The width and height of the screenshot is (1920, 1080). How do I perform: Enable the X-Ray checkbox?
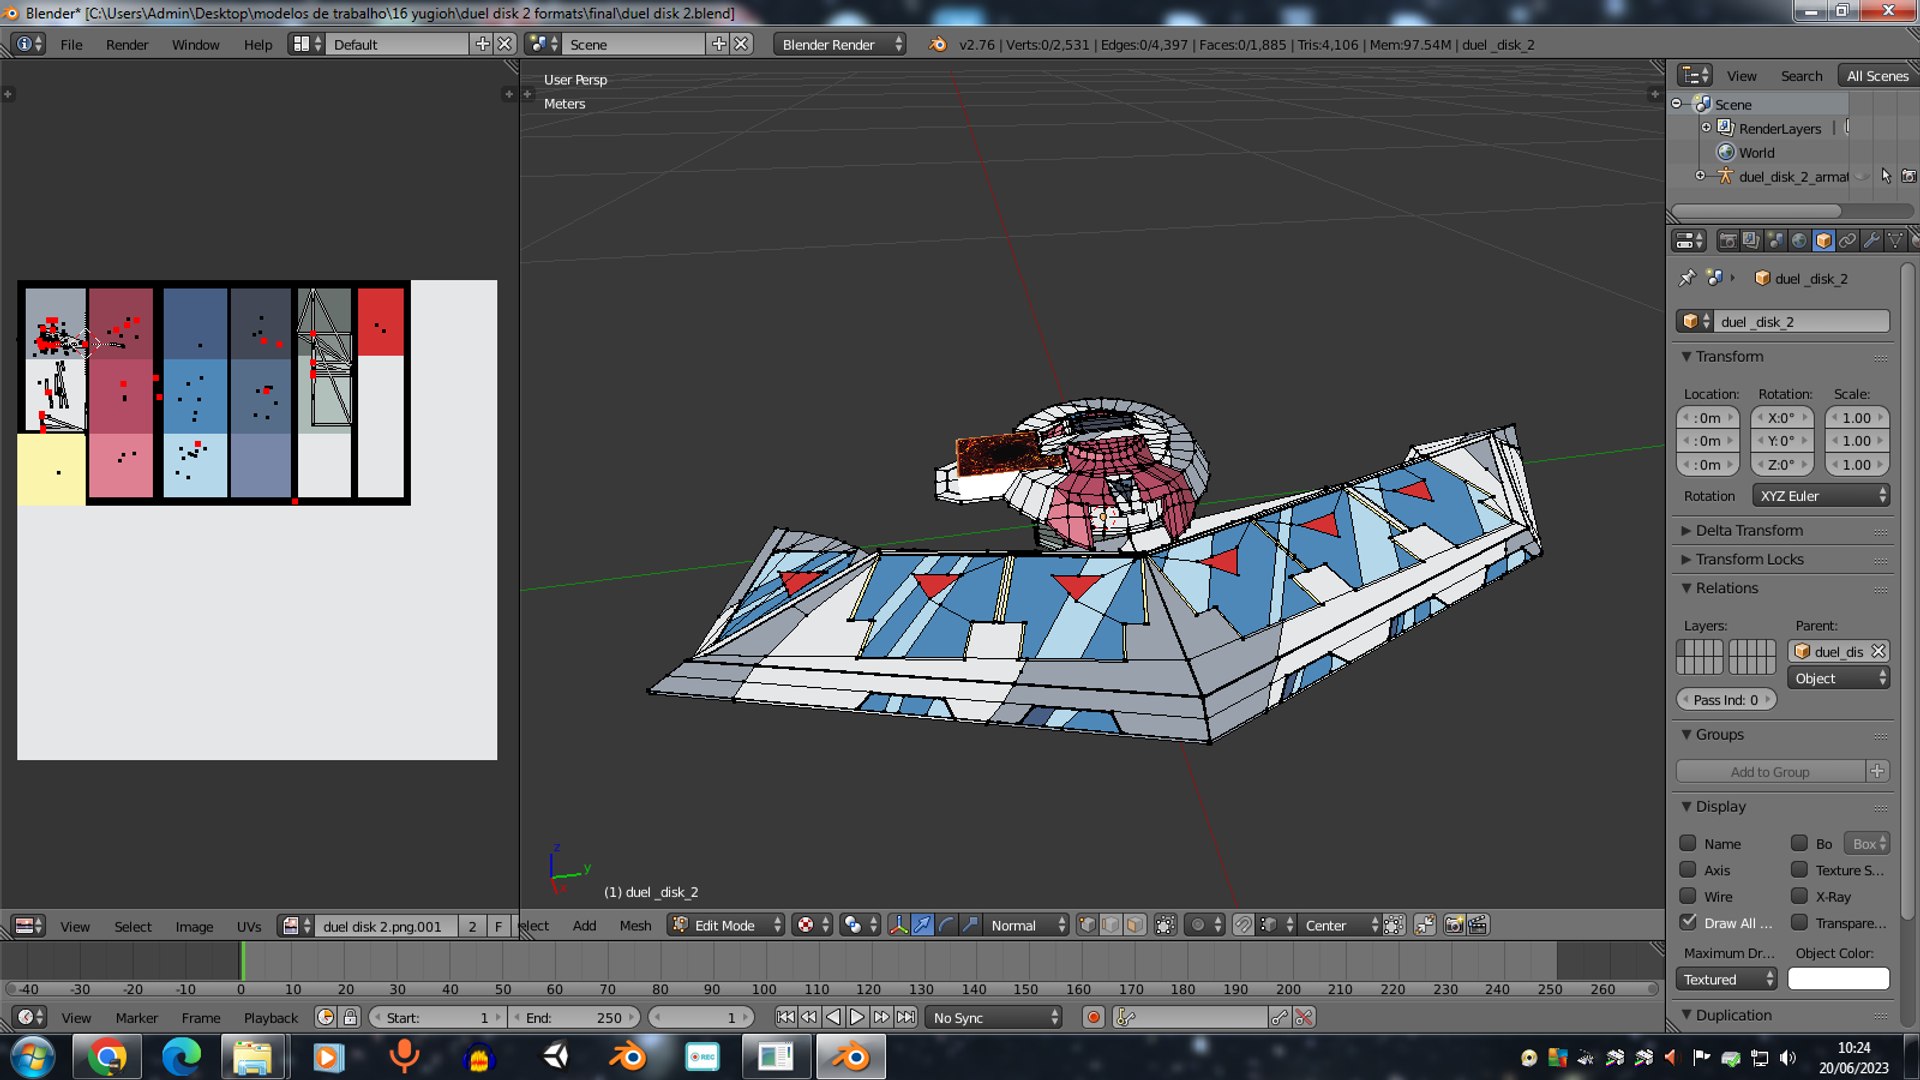coord(1799,896)
